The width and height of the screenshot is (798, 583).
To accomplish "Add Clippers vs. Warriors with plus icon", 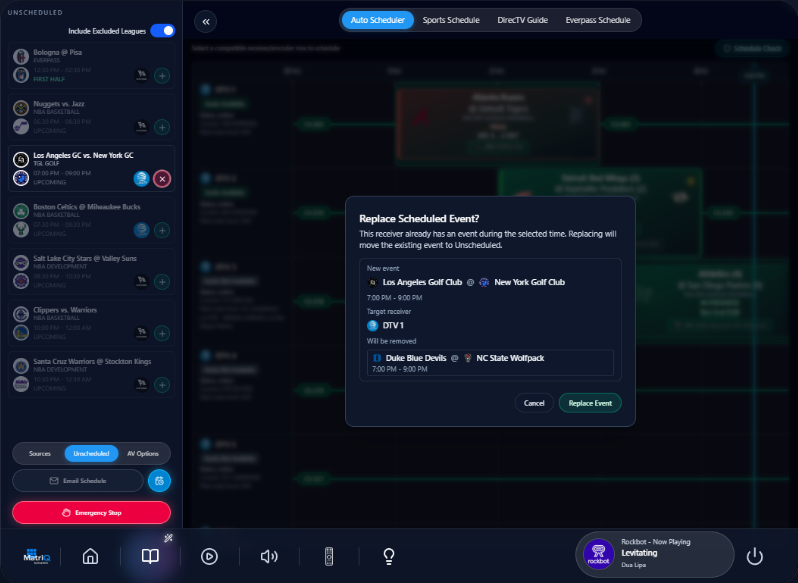I will click(162, 333).
